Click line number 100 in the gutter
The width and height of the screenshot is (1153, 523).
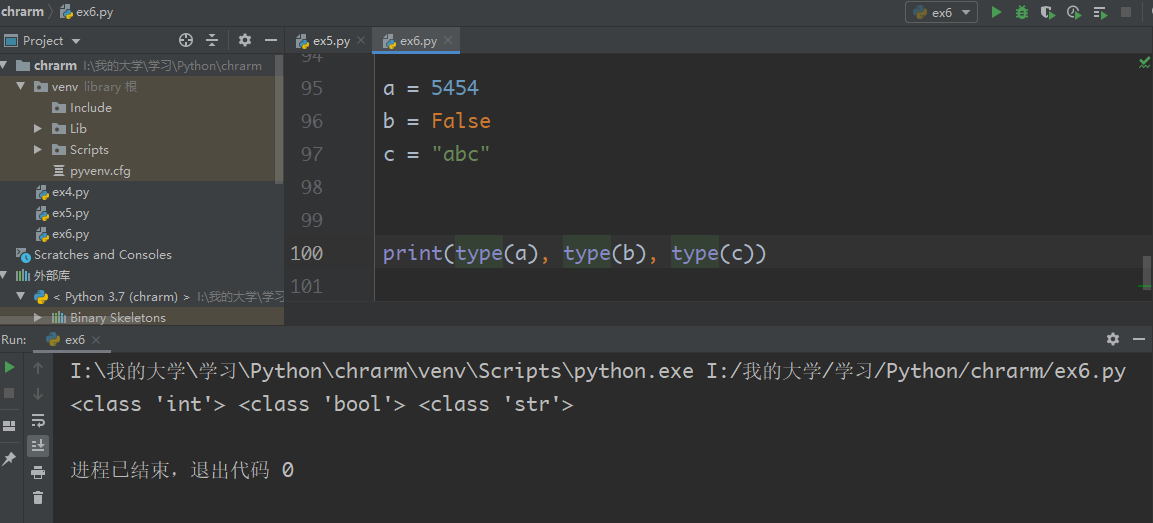[307, 252]
